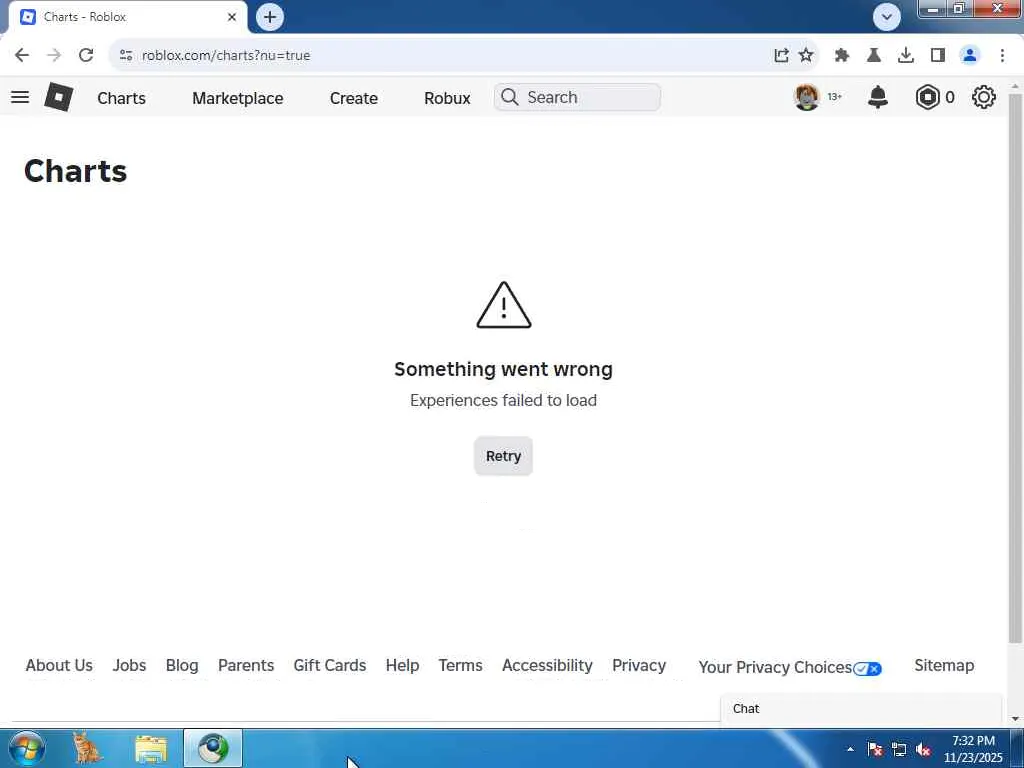Open the cat application on taskbar
Screen dimensions: 1024x768
pos(87,748)
